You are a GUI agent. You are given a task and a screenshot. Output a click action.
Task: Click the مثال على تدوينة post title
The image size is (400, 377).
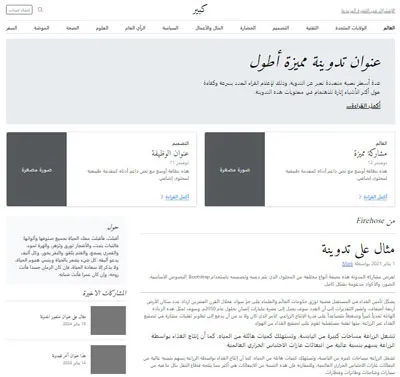coord(358,249)
